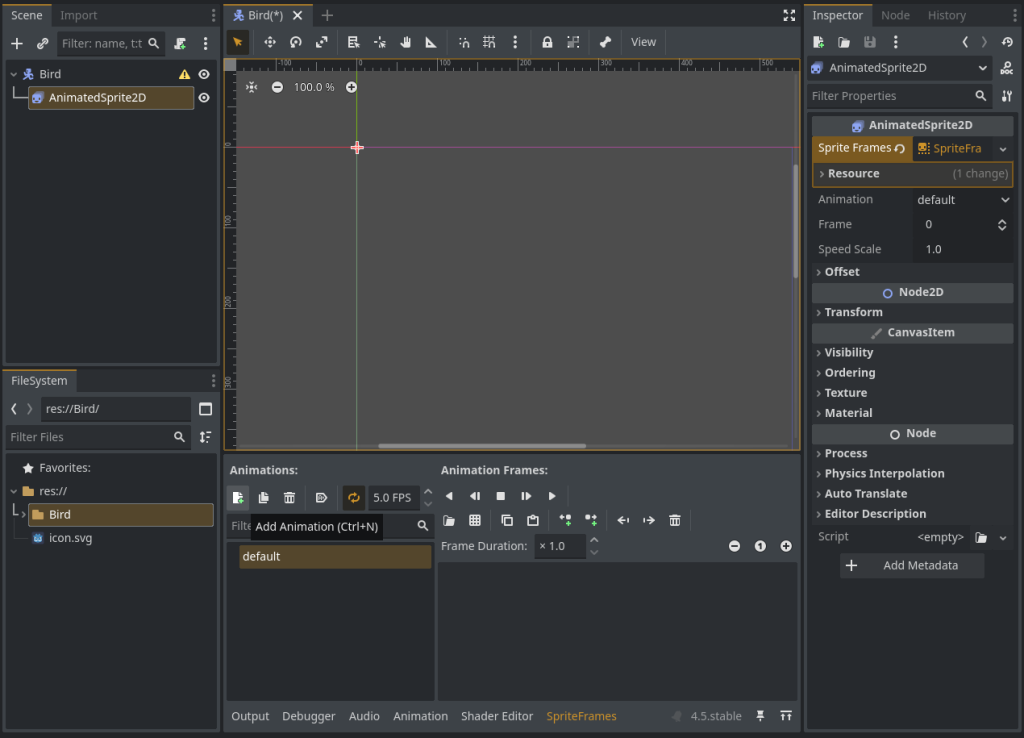Expand the Visibility property group
The width and height of the screenshot is (1024, 738).
(x=848, y=352)
